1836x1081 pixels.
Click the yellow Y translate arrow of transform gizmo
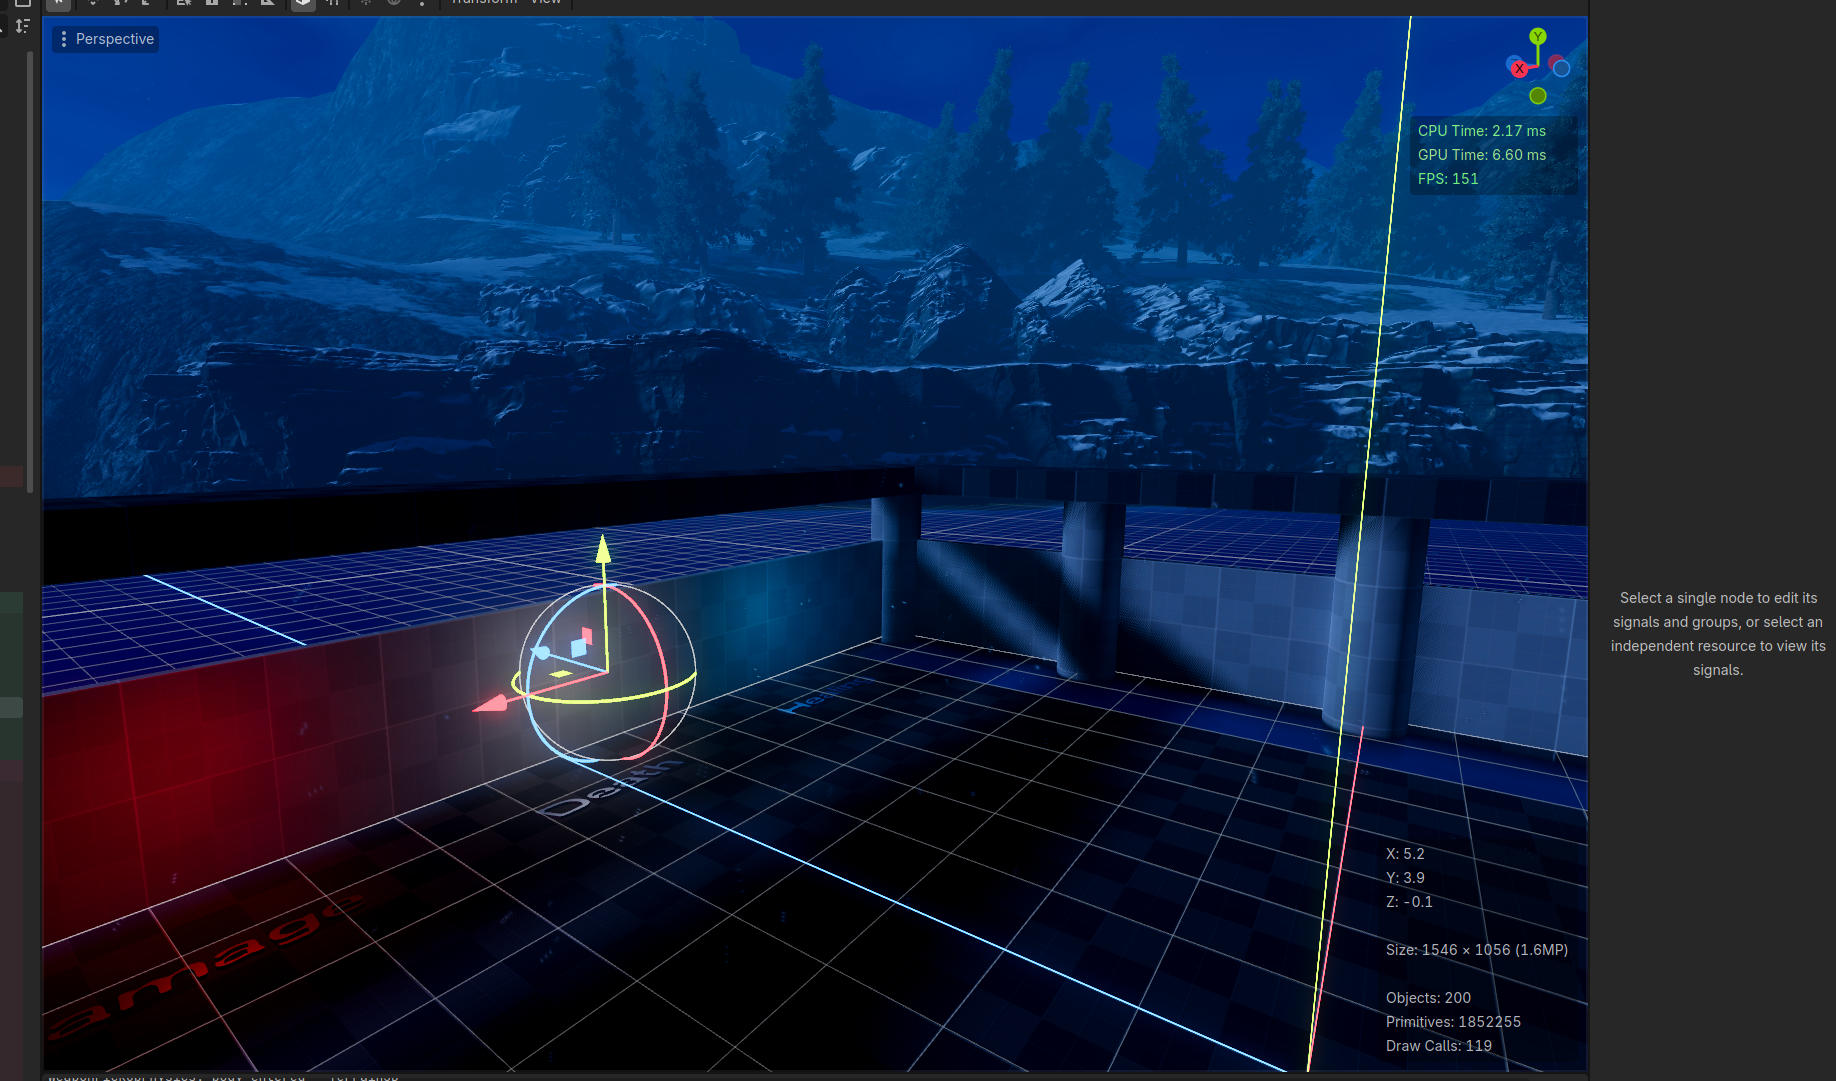point(603,548)
